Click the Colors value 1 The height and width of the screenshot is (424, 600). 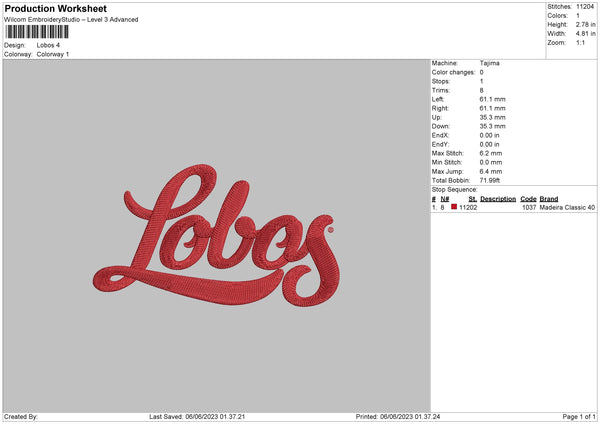pos(578,16)
